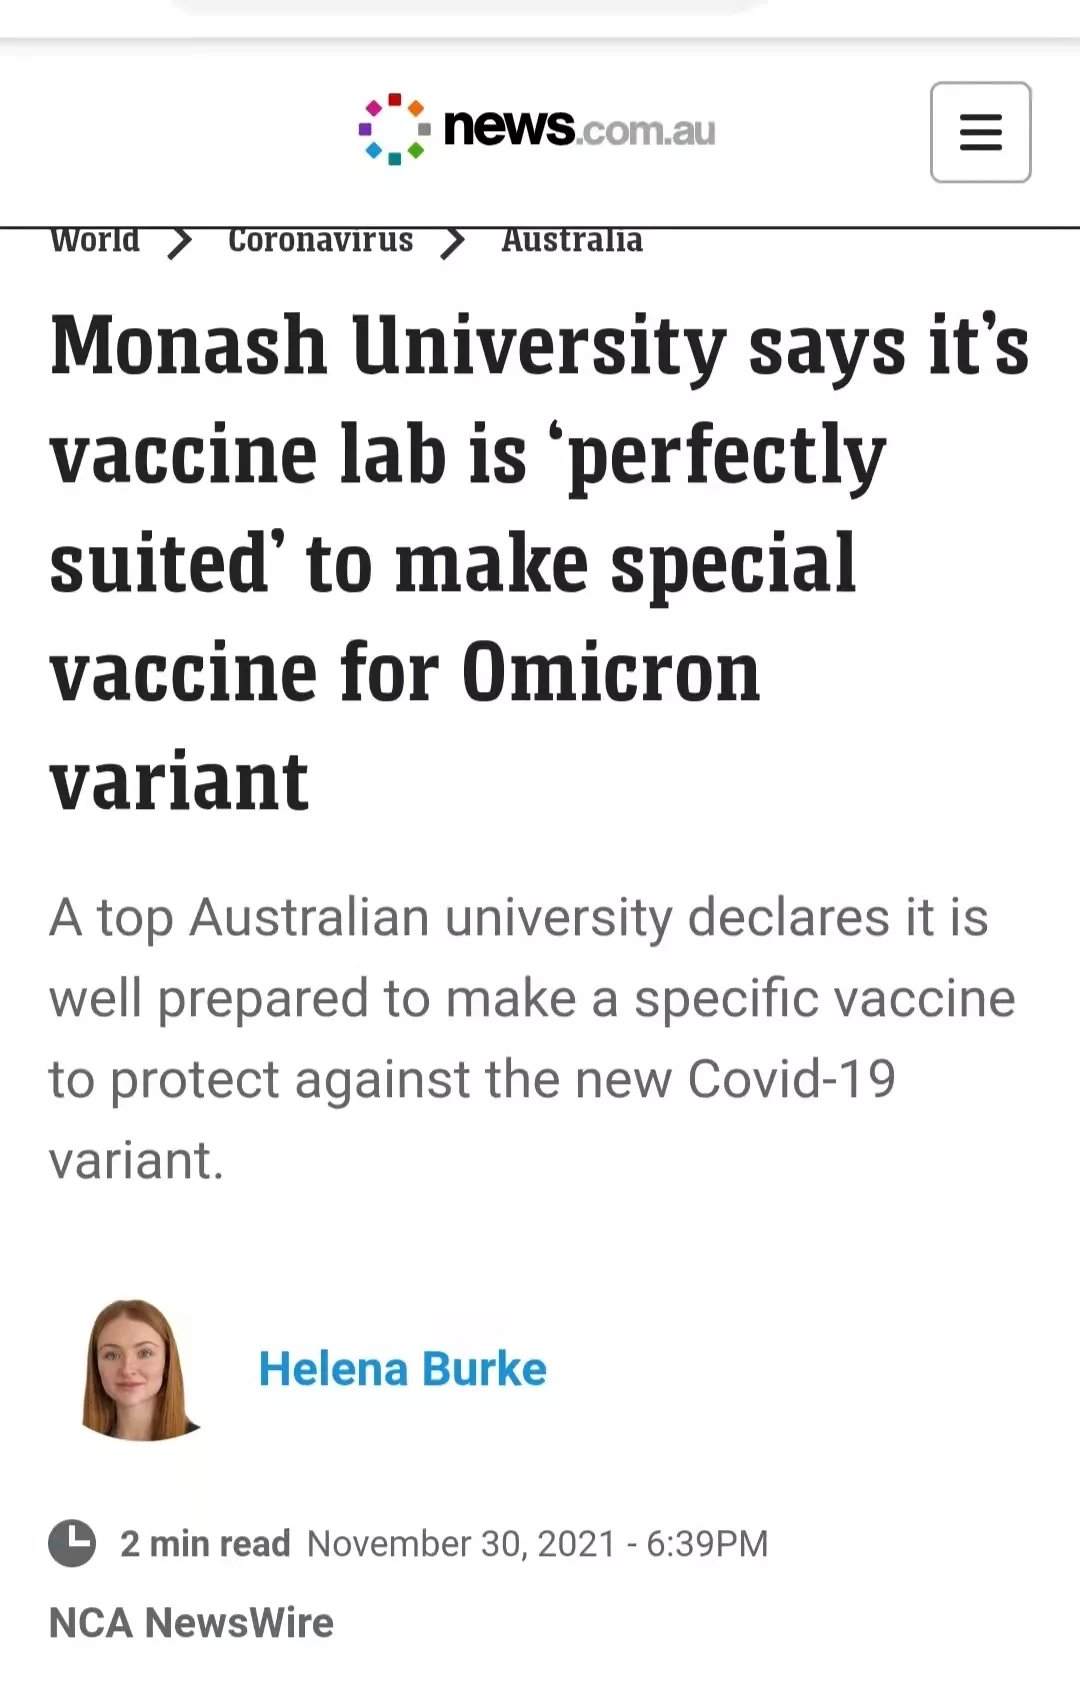Open the Coronavirus breadcrumb category
This screenshot has height=1705, width=1080.
coord(320,241)
